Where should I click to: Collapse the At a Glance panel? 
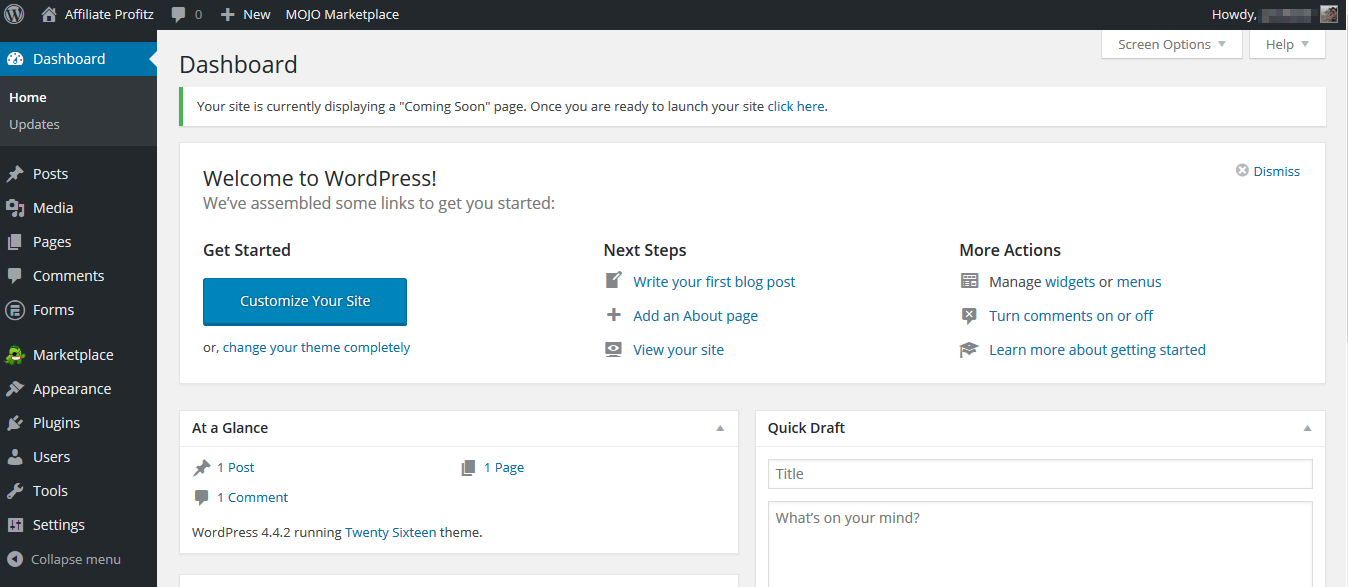pos(720,428)
